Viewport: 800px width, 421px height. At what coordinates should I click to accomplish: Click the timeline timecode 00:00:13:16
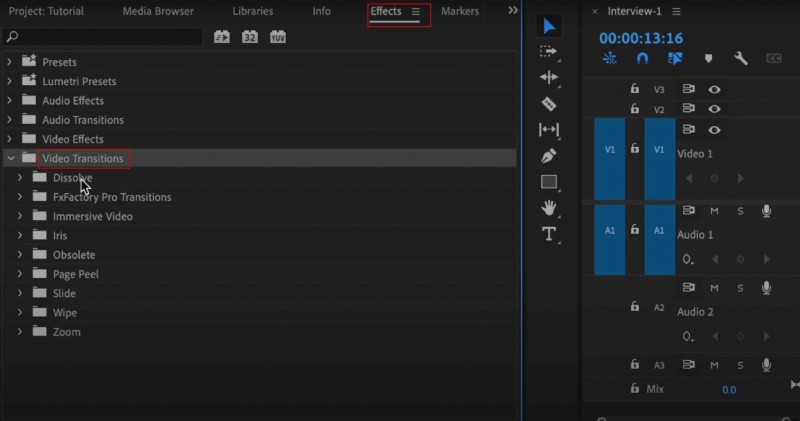(x=641, y=38)
